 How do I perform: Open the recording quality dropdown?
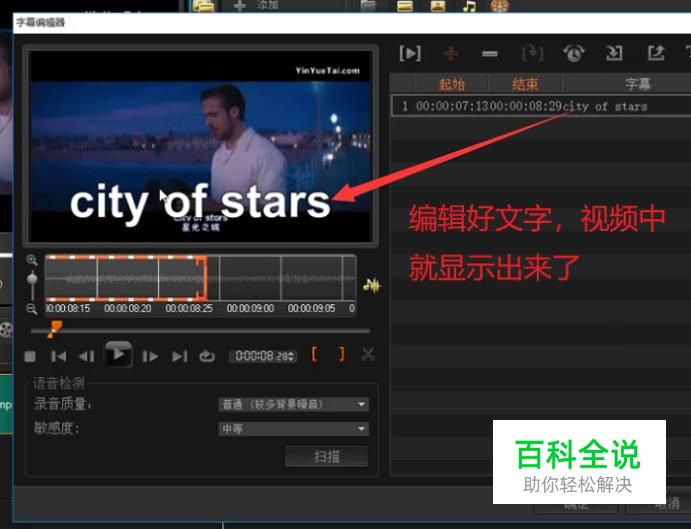tap(293, 404)
